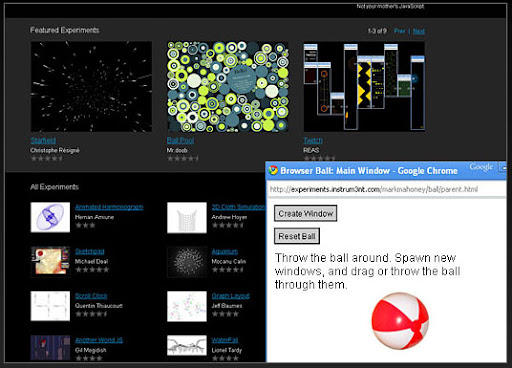Click the Reset Ball button
The image size is (512, 368).
tap(297, 236)
